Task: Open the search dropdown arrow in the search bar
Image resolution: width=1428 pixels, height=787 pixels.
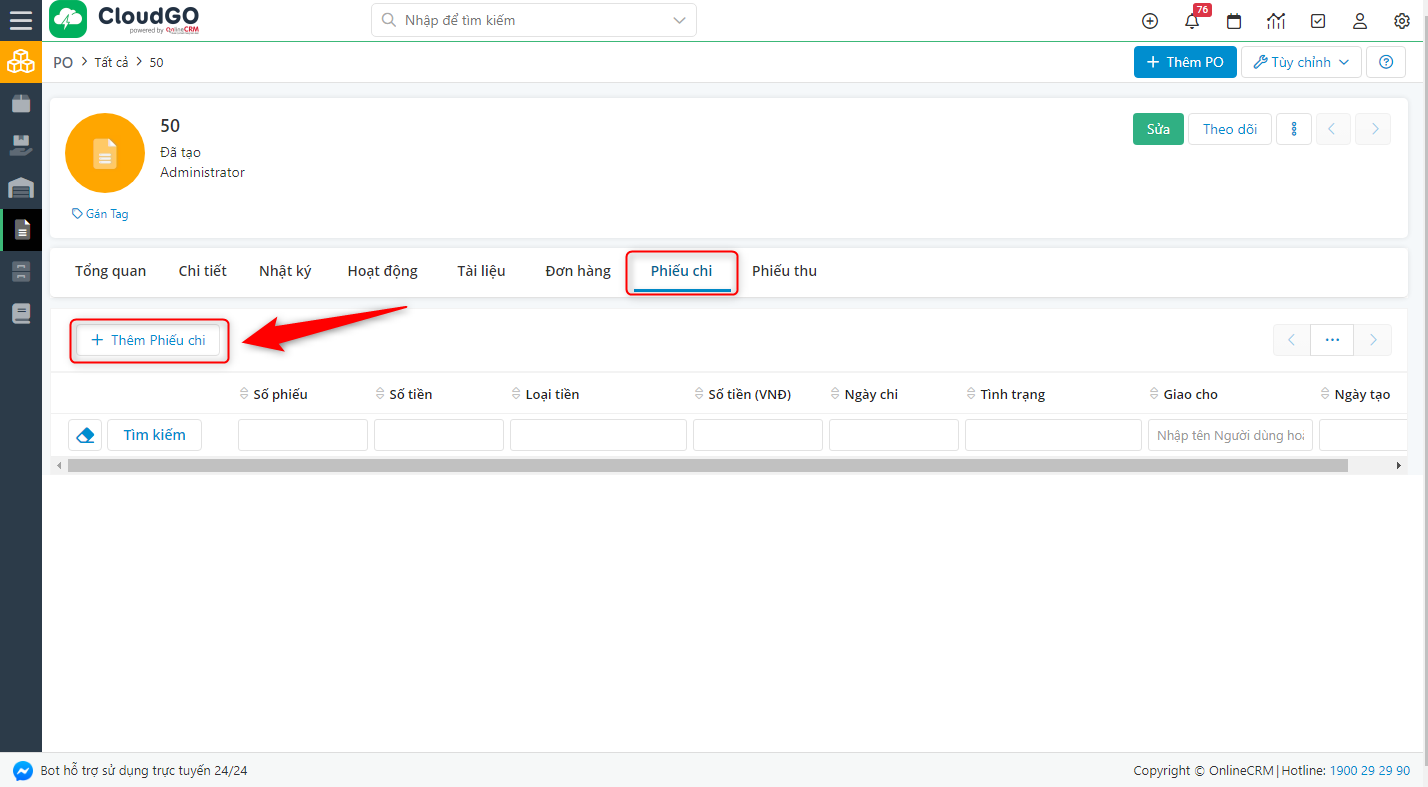Action: point(679,20)
